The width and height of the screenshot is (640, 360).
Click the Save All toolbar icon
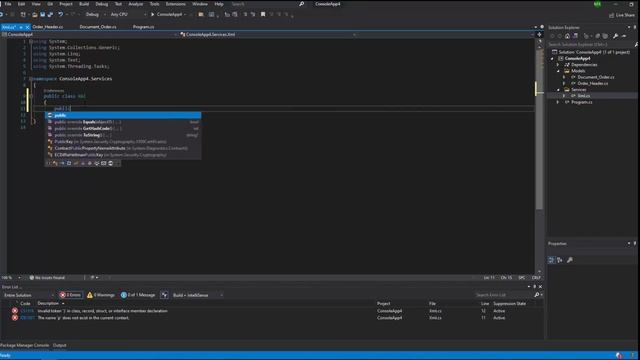(x=50, y=14)
